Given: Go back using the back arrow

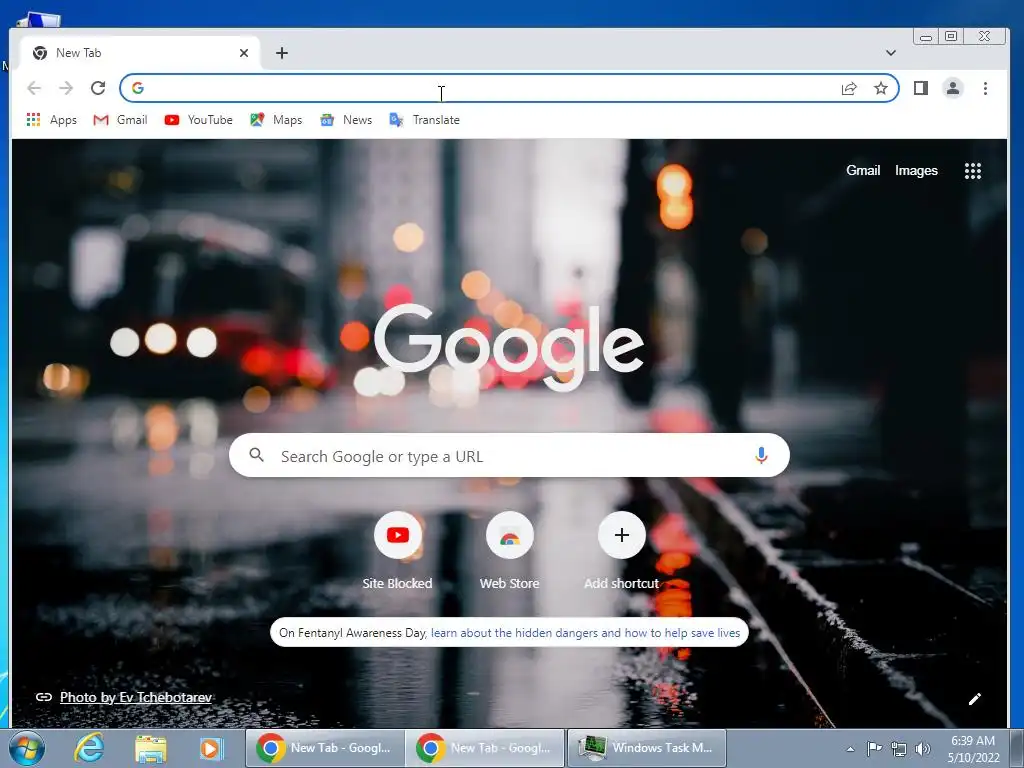Looking at the screenshot, I should pyautogui.click(x=34, y=88).
